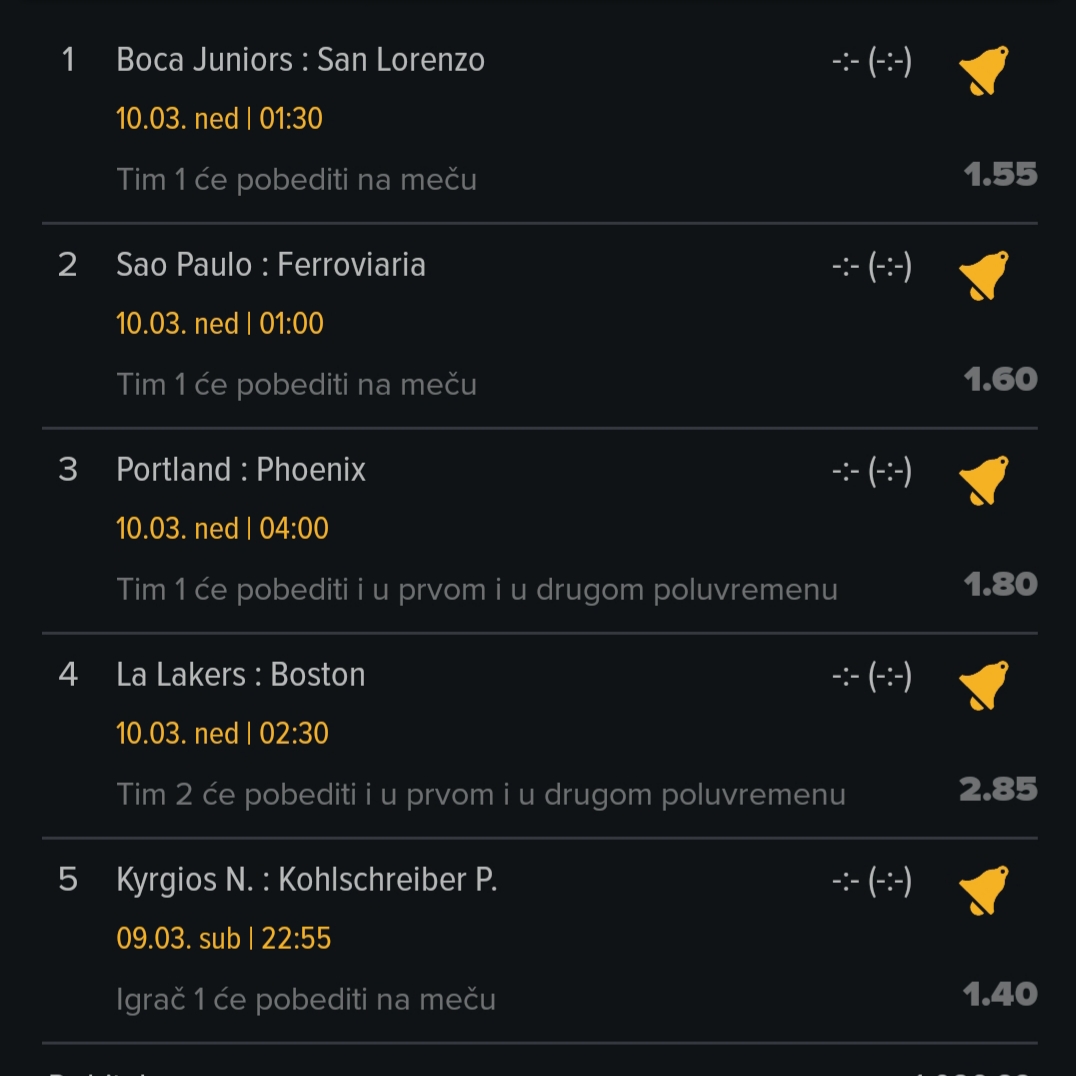Toggle notification bell for Kyrgios Kohlschreiber match
Screen dimensions: 1076x1076
pyautogui.click(x=983, y=890)
